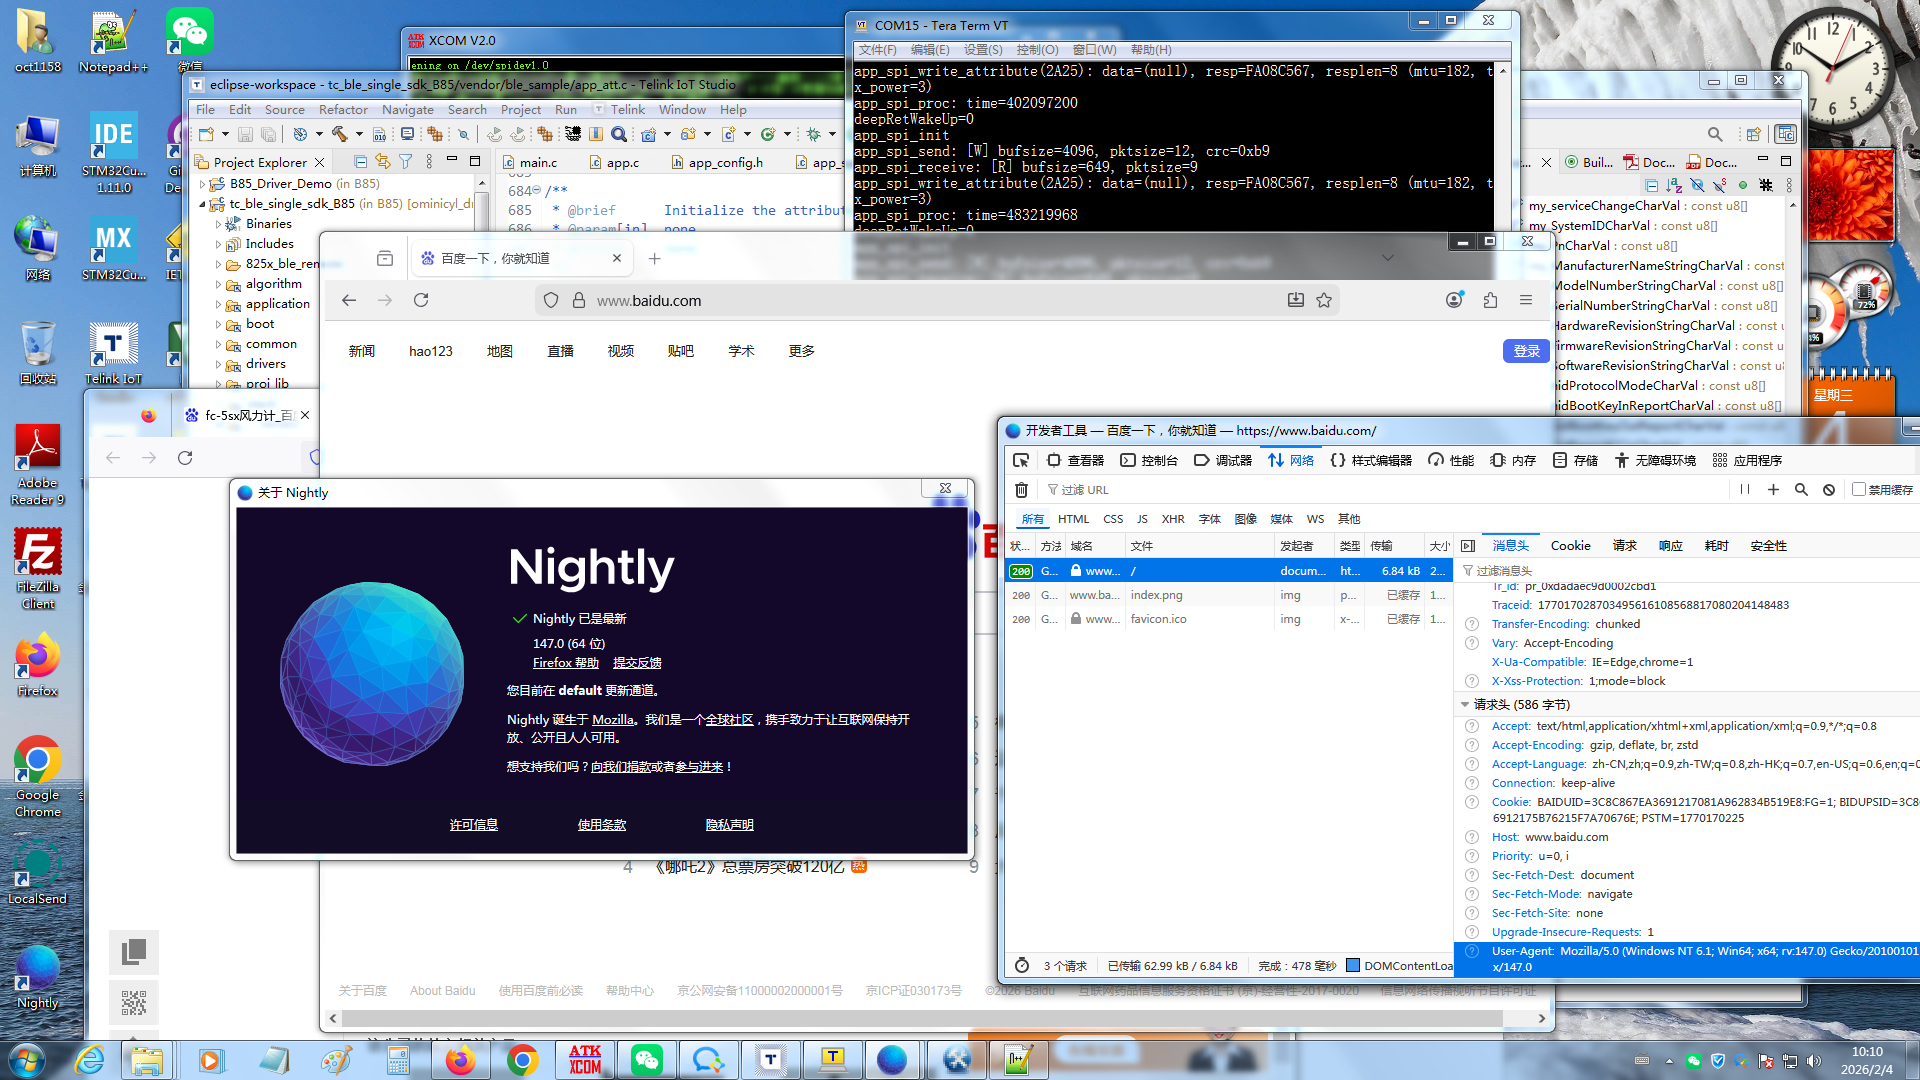Bookmark this page with star icon
The height and width of the screenshot is (1080, 1920).
coord(1324,300)
